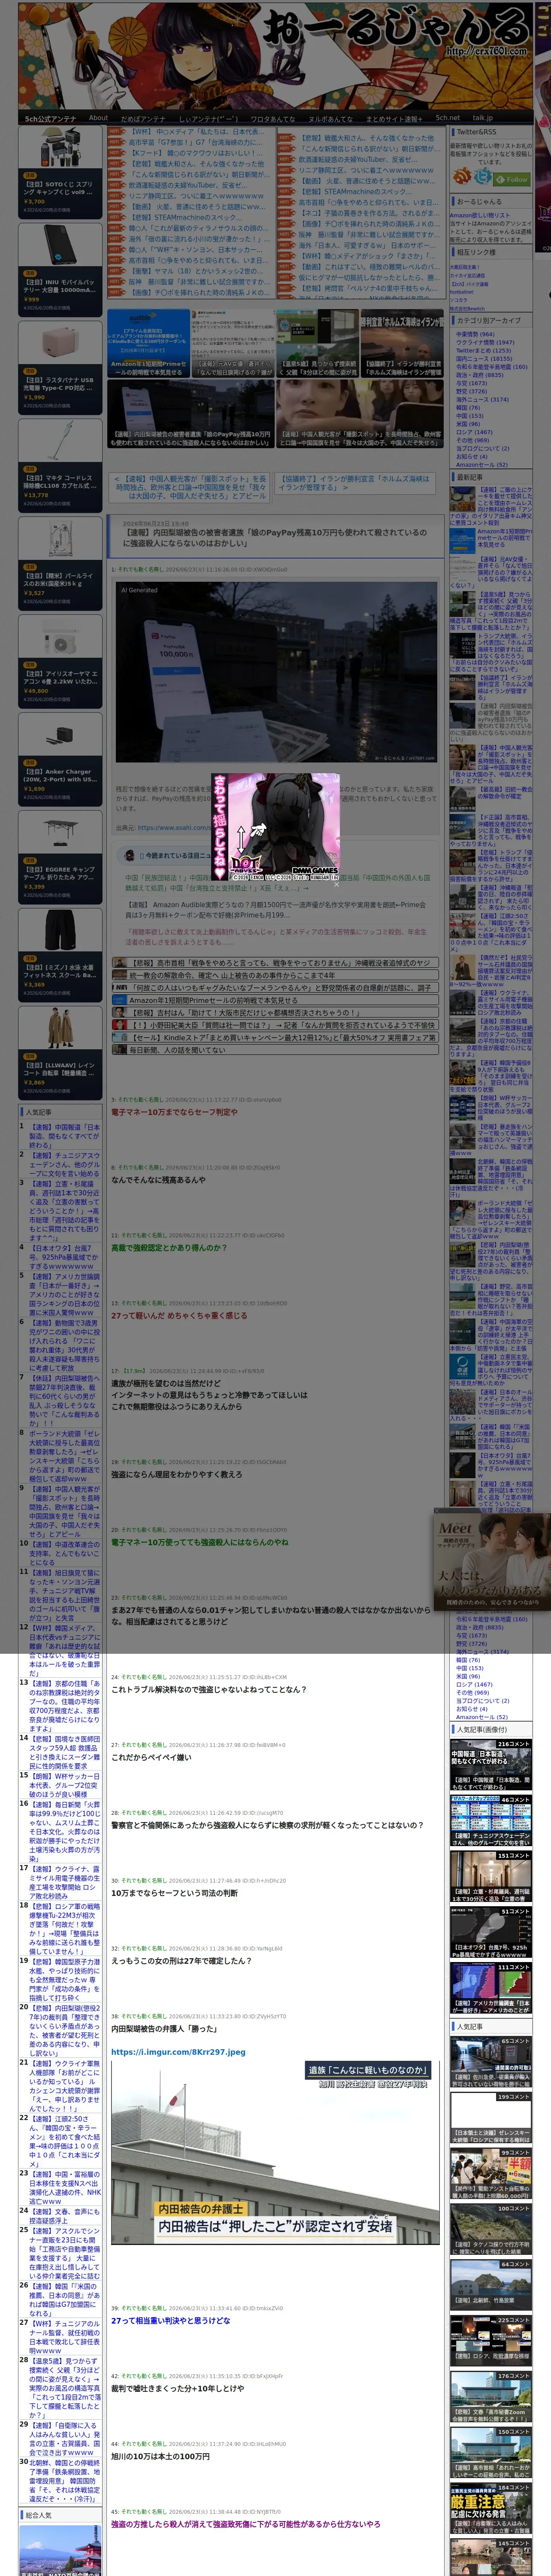Select ヌルポあんてな in the nav bar
The image size is (551, 2576).
click(330, 118)
